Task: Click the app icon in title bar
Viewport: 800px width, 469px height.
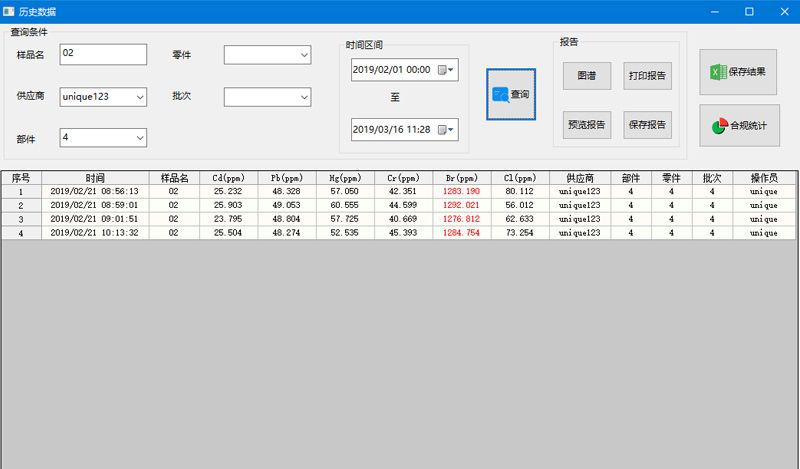Action: 9,11
